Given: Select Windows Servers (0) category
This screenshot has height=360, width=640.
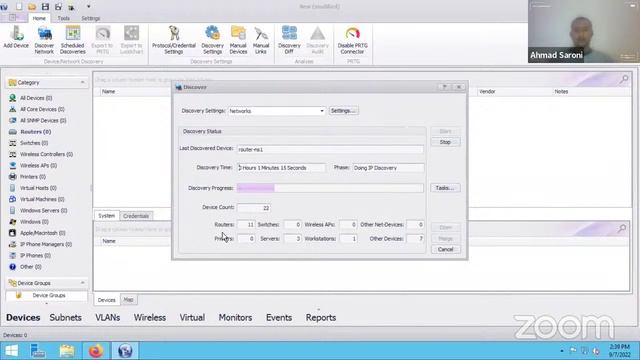Looking at the screenshot, I should tap(43, 211).
